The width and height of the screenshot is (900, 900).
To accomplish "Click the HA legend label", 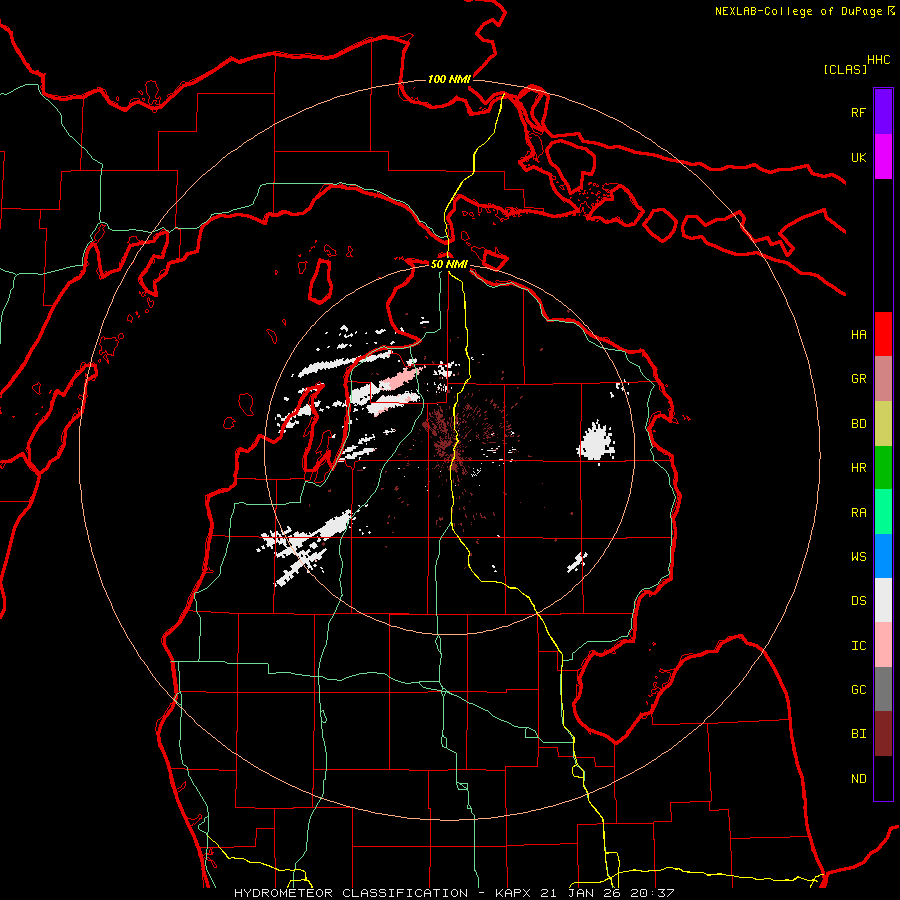I will tap(858, 335).
